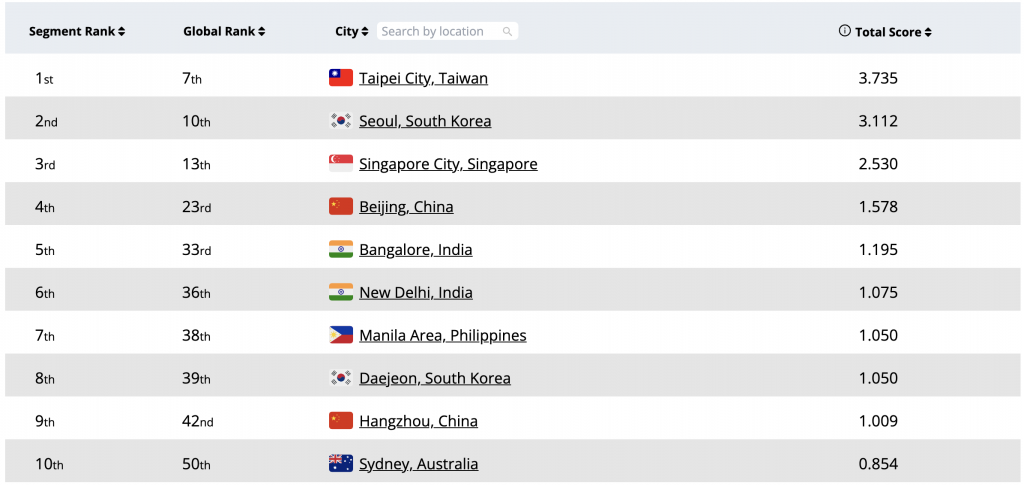The width and height of the screenshot is (1024, 486).
Task: Sort table by Segment Rank
Action: (x=77, y=32)
